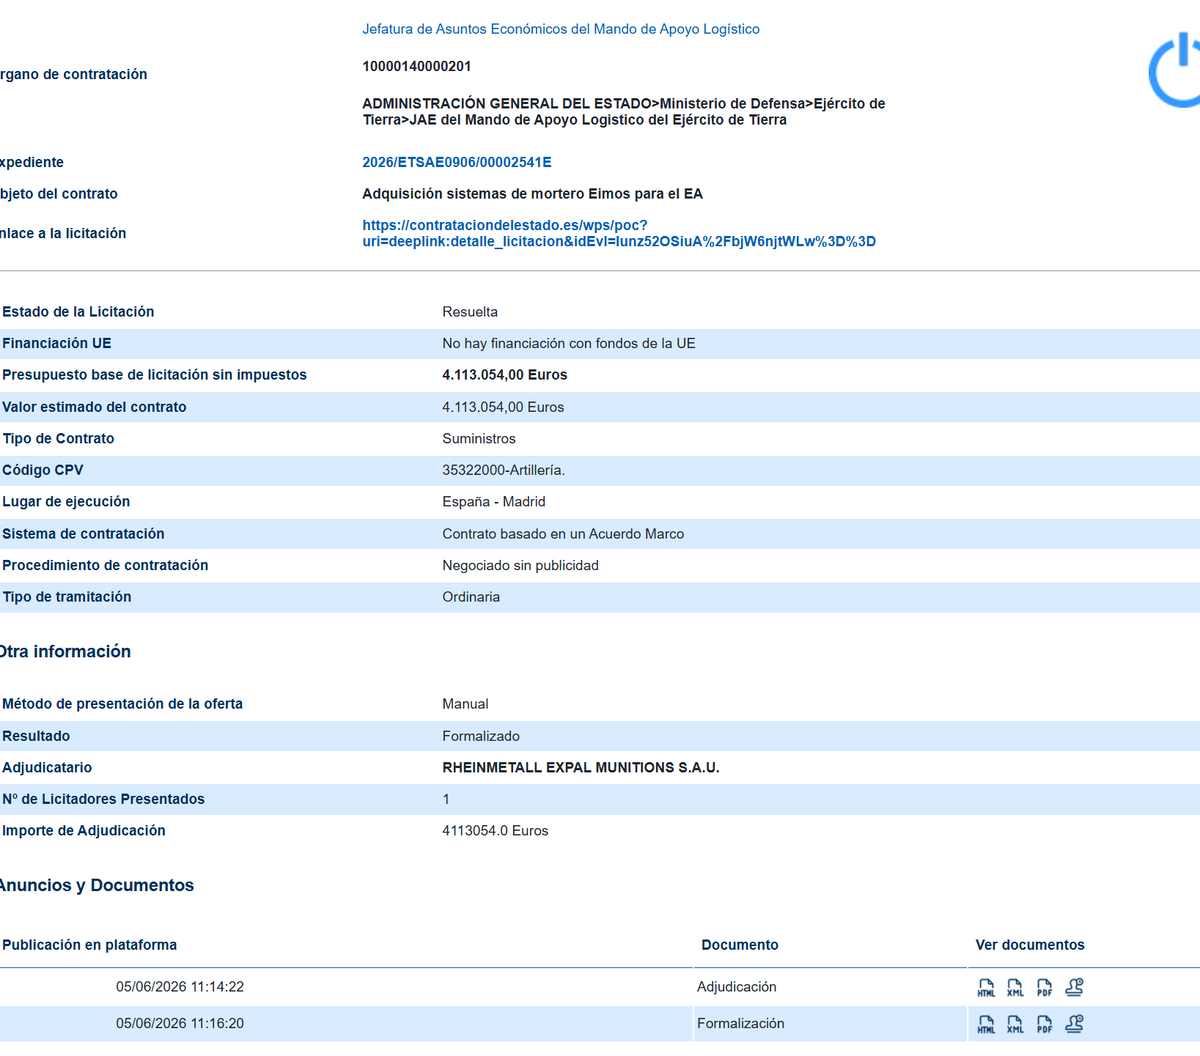
Task: Open the XML document for Adjudicación
Action: click(1015, 988)
